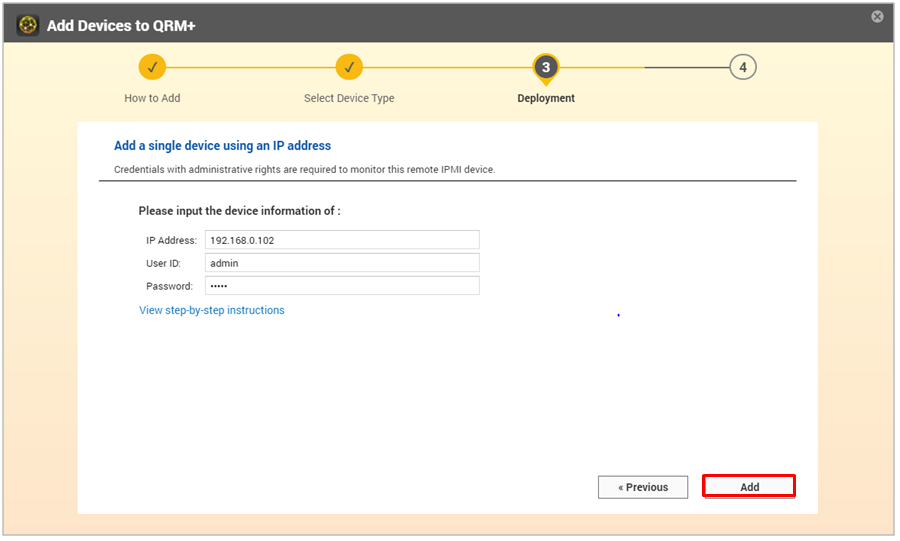Go to Select Device Type step checkmark
This screenshot has width=900, height=541.
click(x=349, y=67)
